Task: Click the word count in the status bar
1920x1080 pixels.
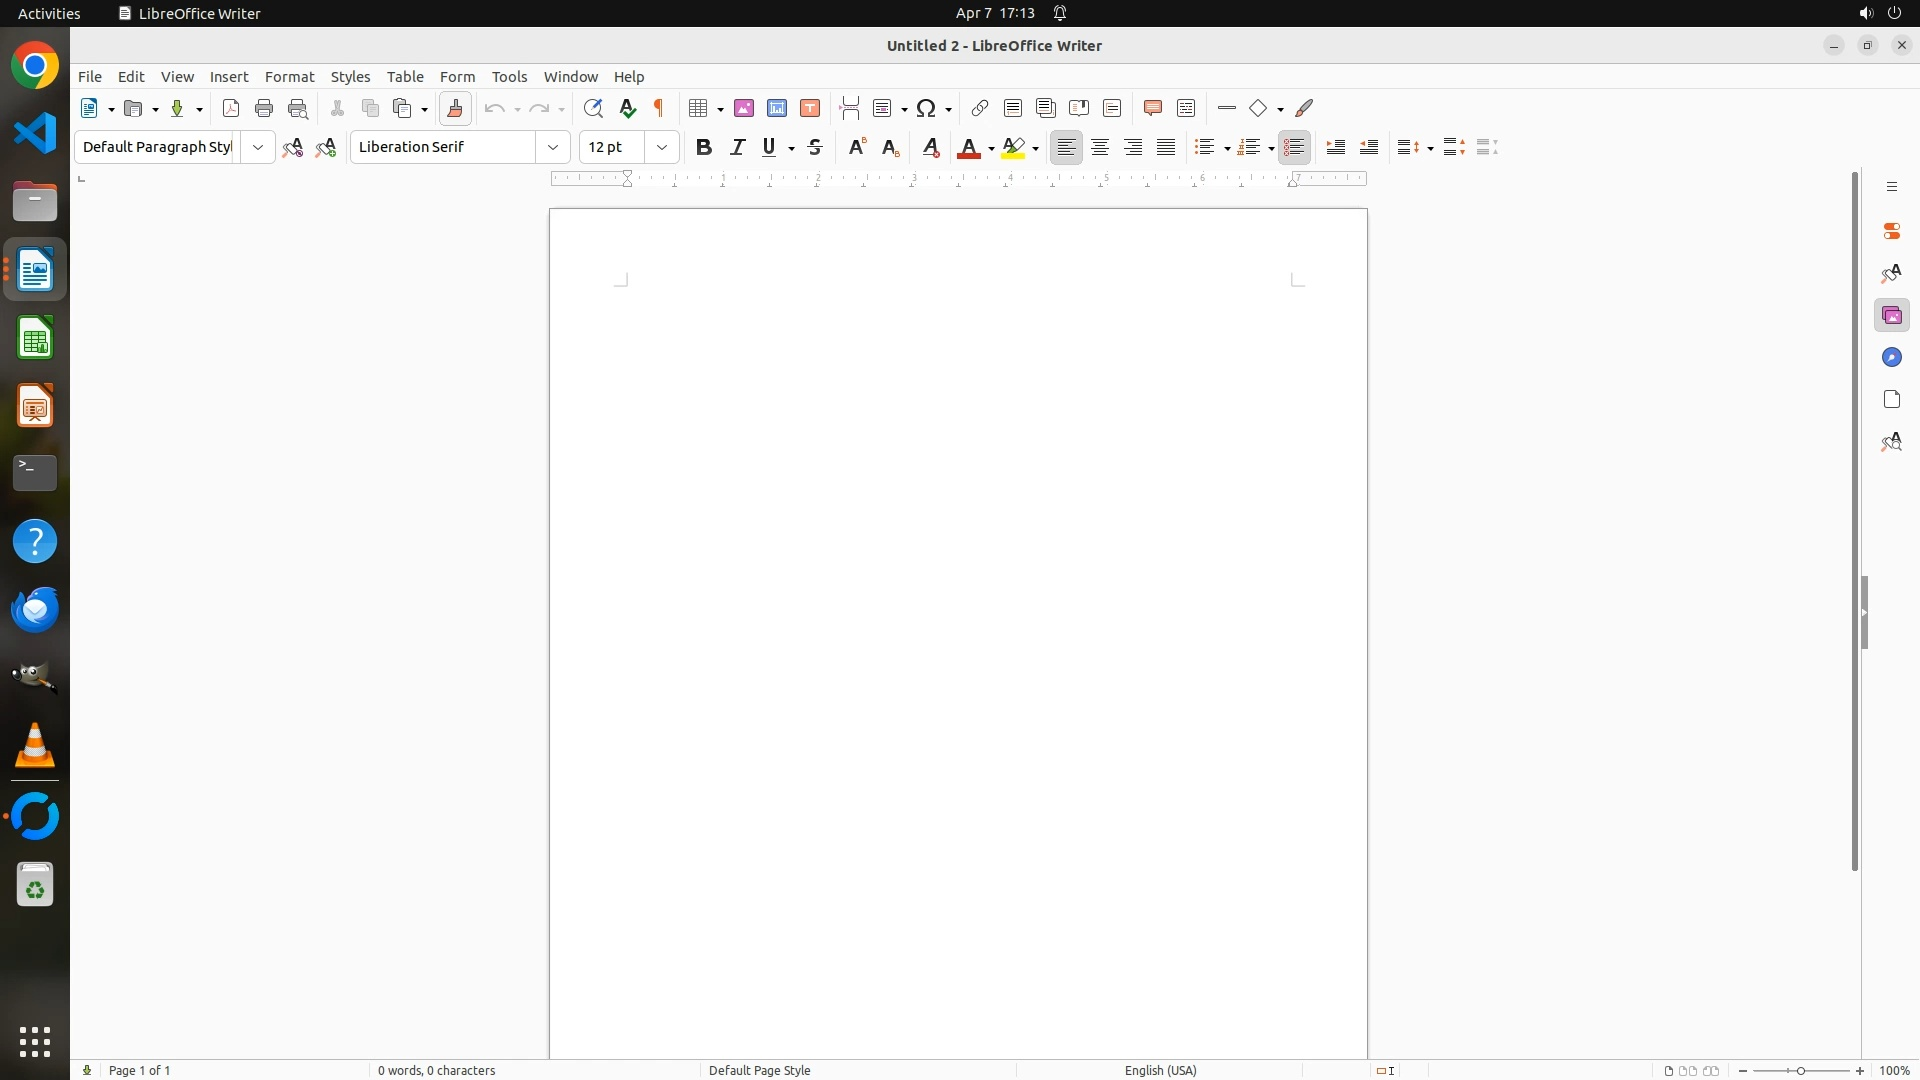Action: pyautogui.click(x=437, y=1070)
